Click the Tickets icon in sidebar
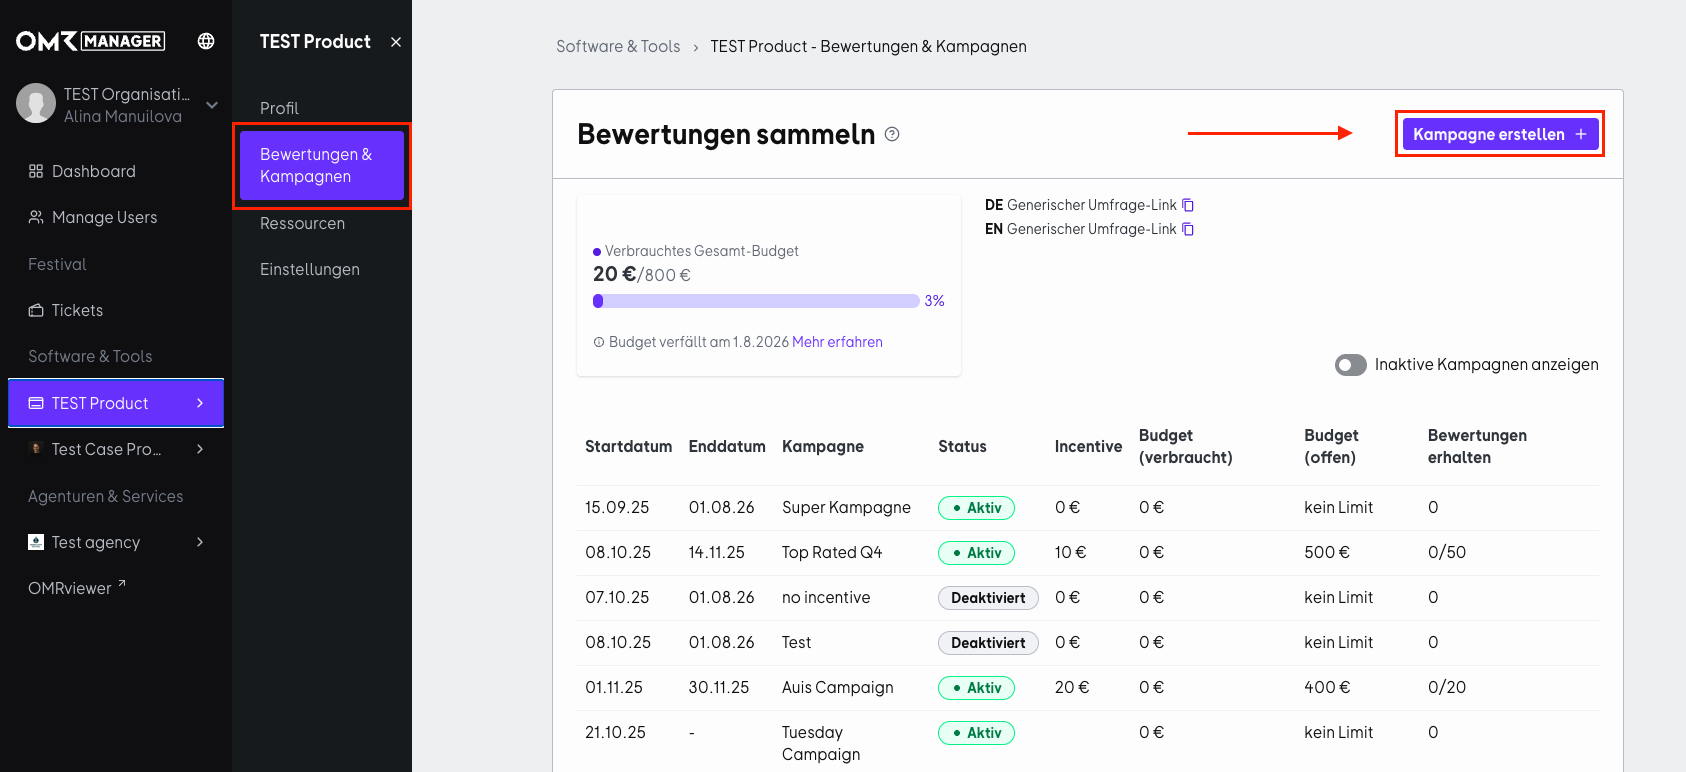 tap(36, 310)
